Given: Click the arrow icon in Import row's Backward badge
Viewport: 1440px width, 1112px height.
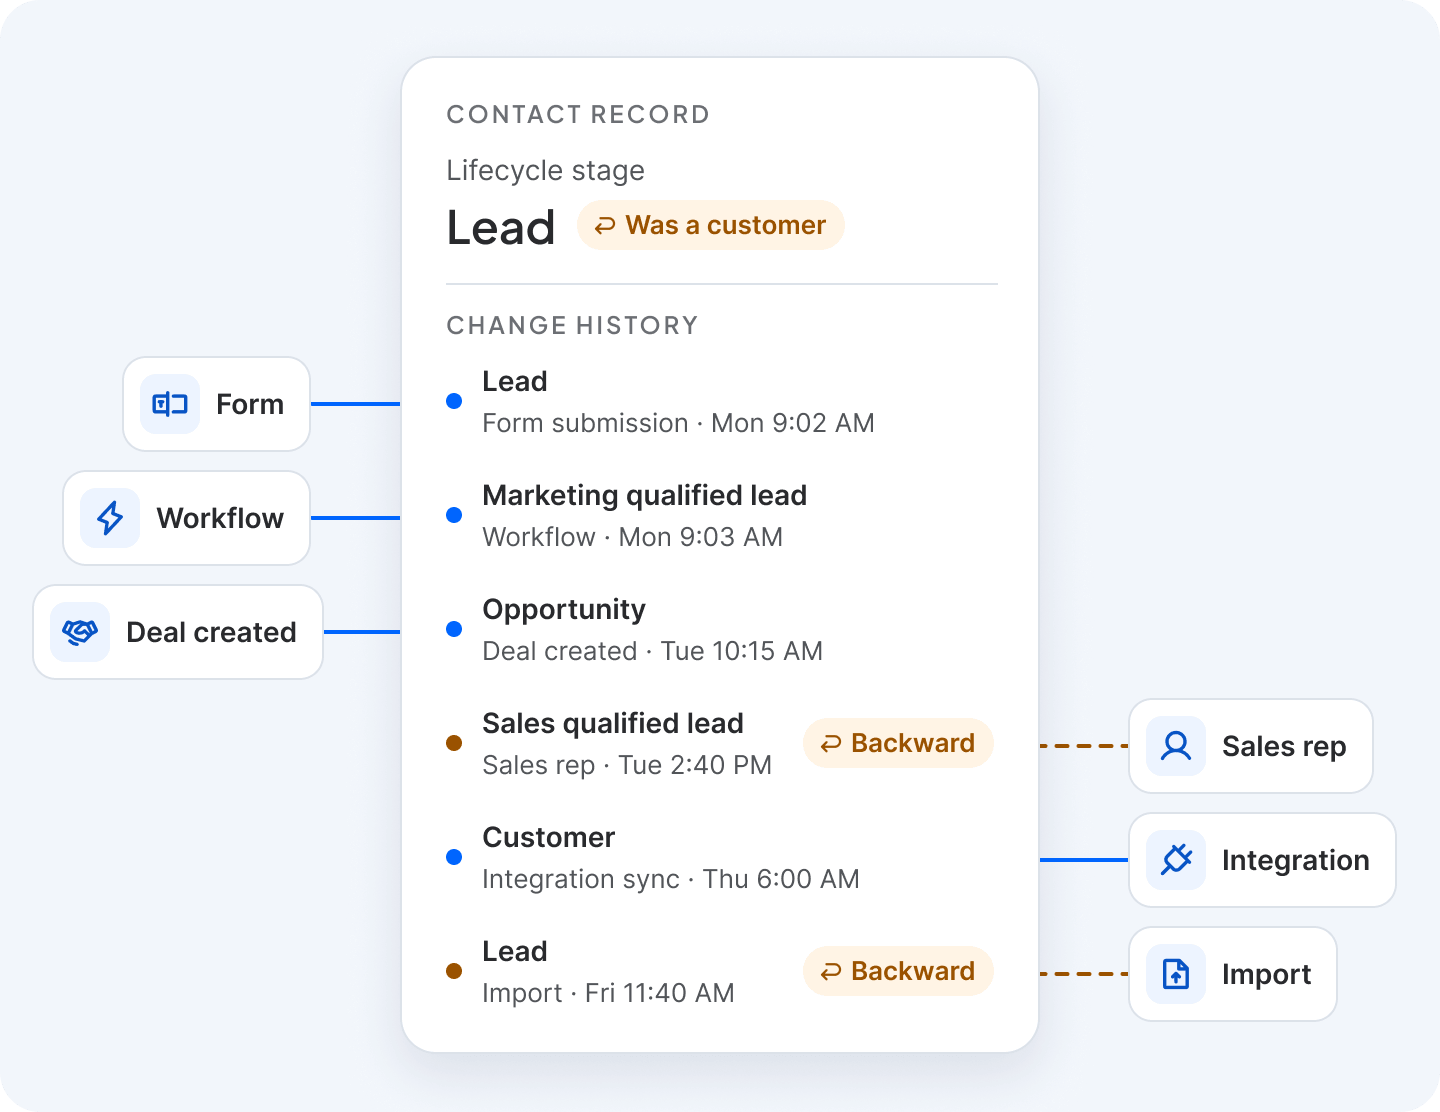Looking at the screenshot, I should (x=831, y=972).
